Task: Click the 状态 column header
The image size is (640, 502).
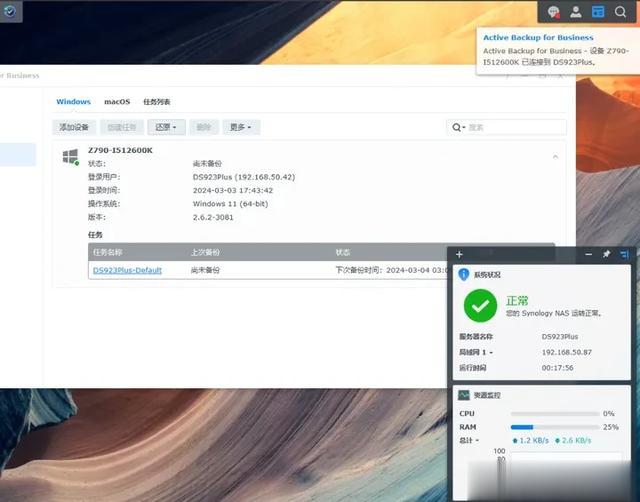Action: [343, 252]
